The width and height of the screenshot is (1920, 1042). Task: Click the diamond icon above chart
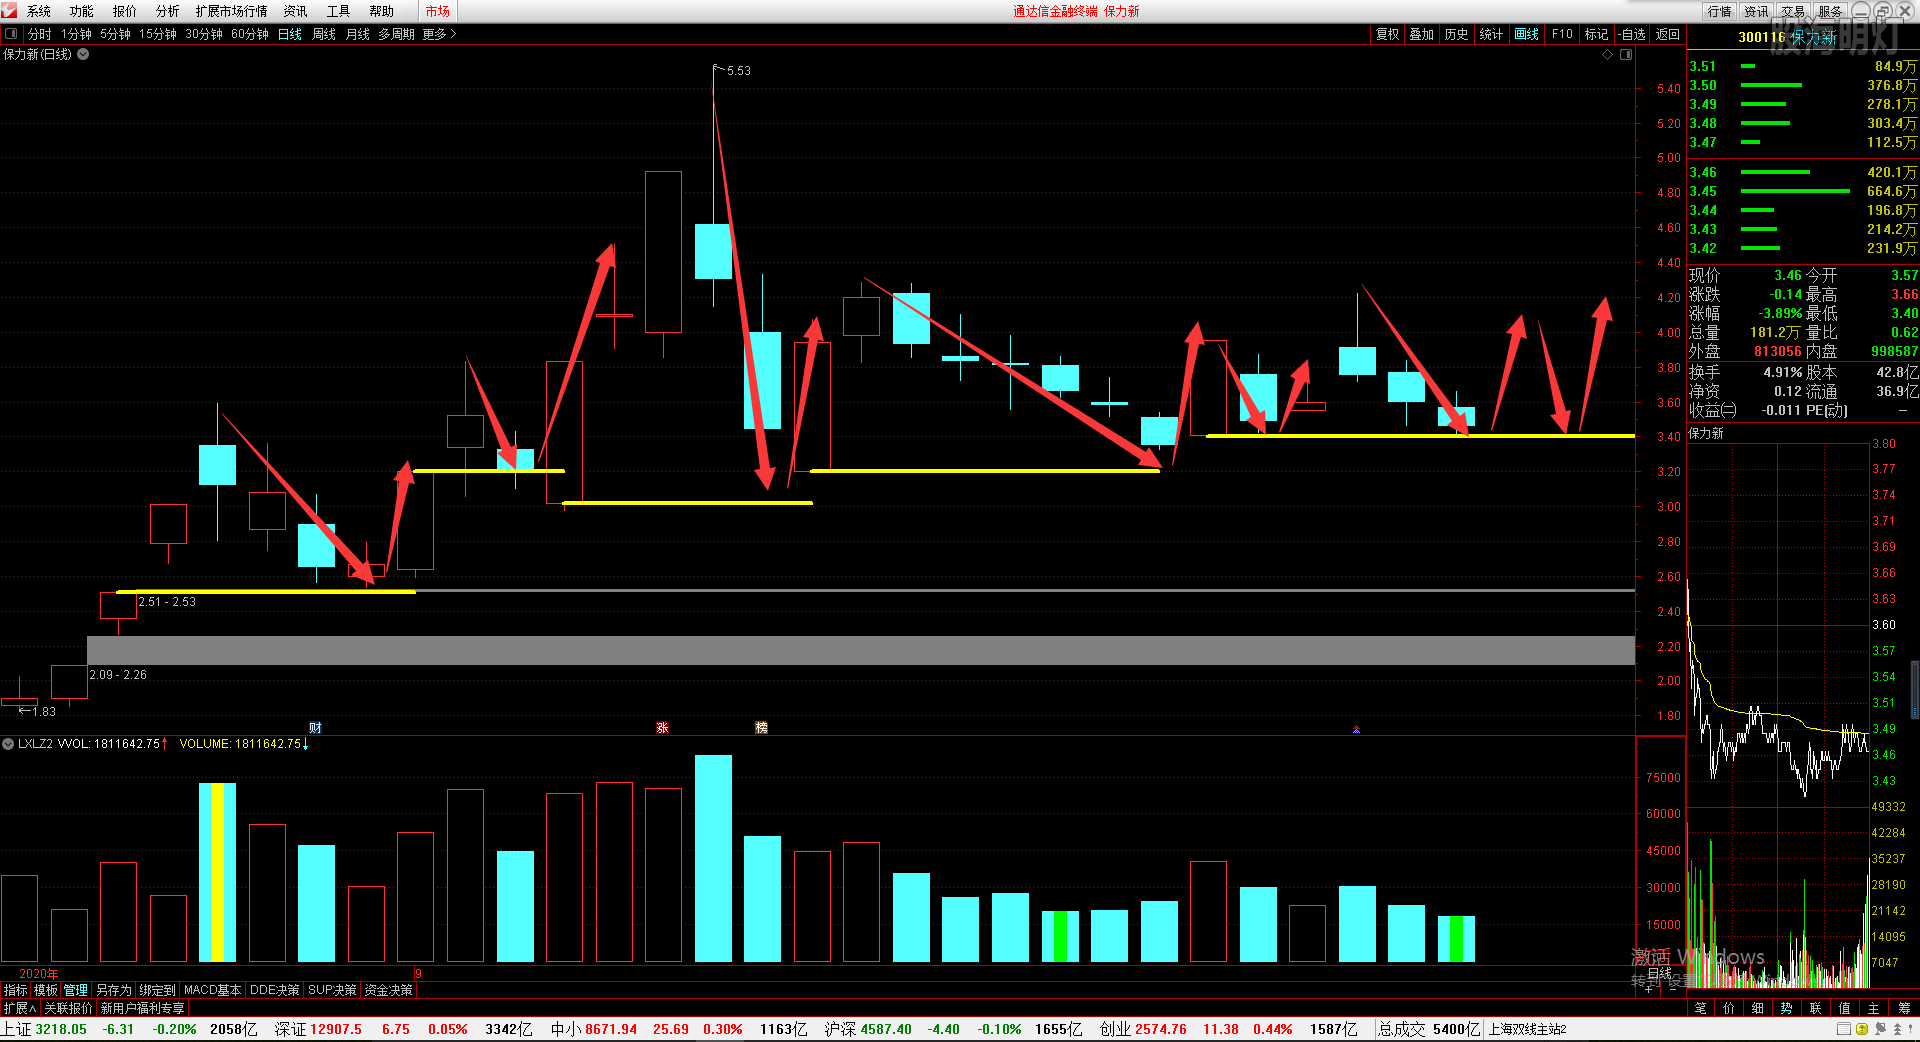point(1608,55)
